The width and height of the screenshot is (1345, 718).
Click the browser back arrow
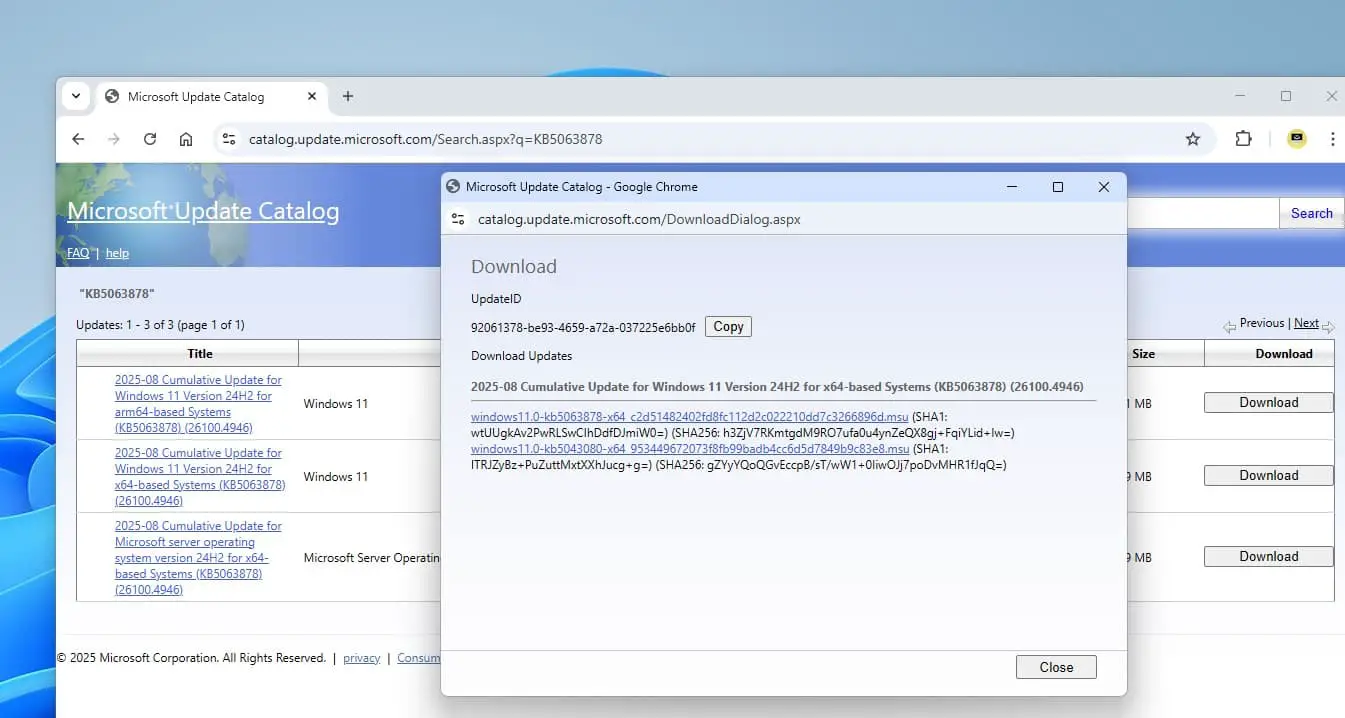coord(78,139)
